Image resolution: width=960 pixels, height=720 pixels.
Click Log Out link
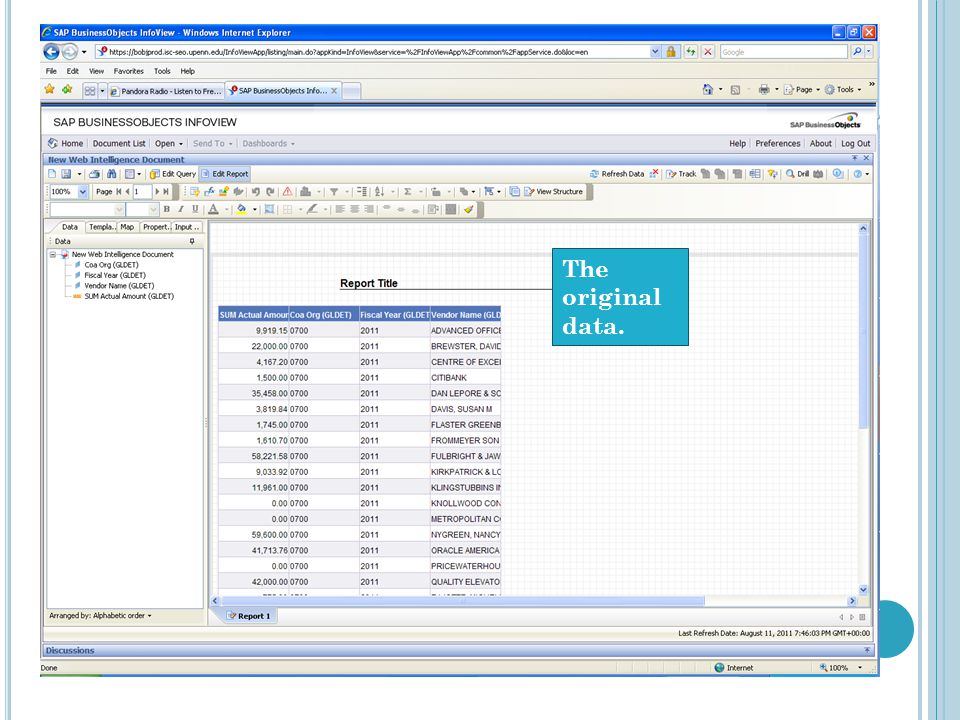pyautogui.click(x=855, y=143)
